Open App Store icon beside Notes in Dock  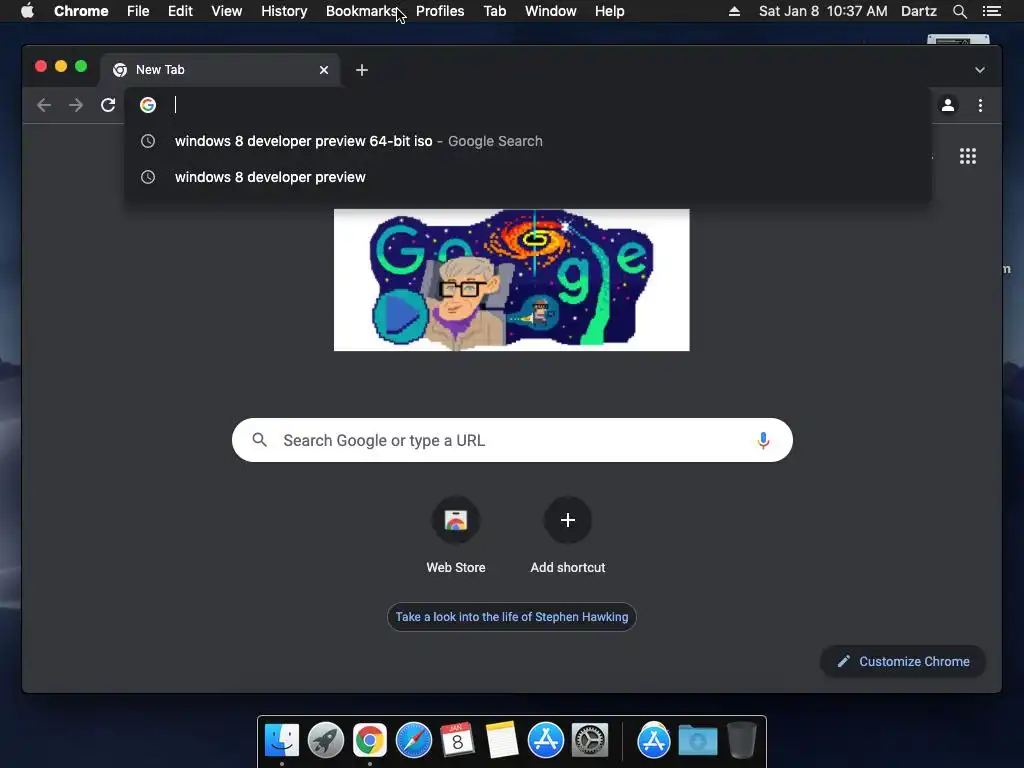[x=546, y=741]
